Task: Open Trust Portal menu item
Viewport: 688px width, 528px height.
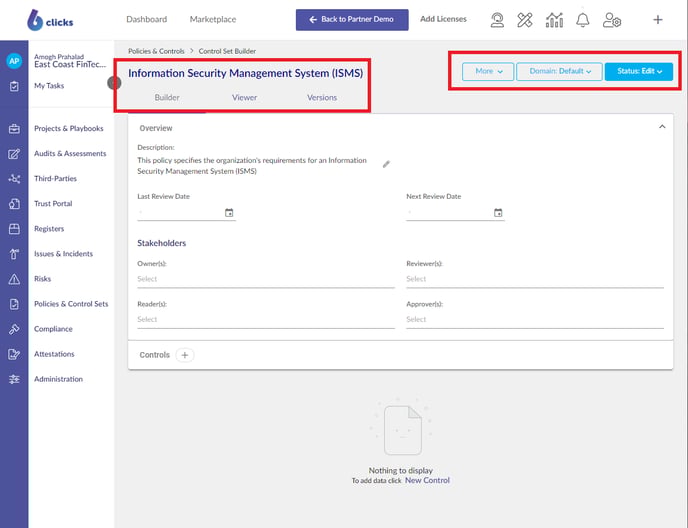Action: [53, 203]
